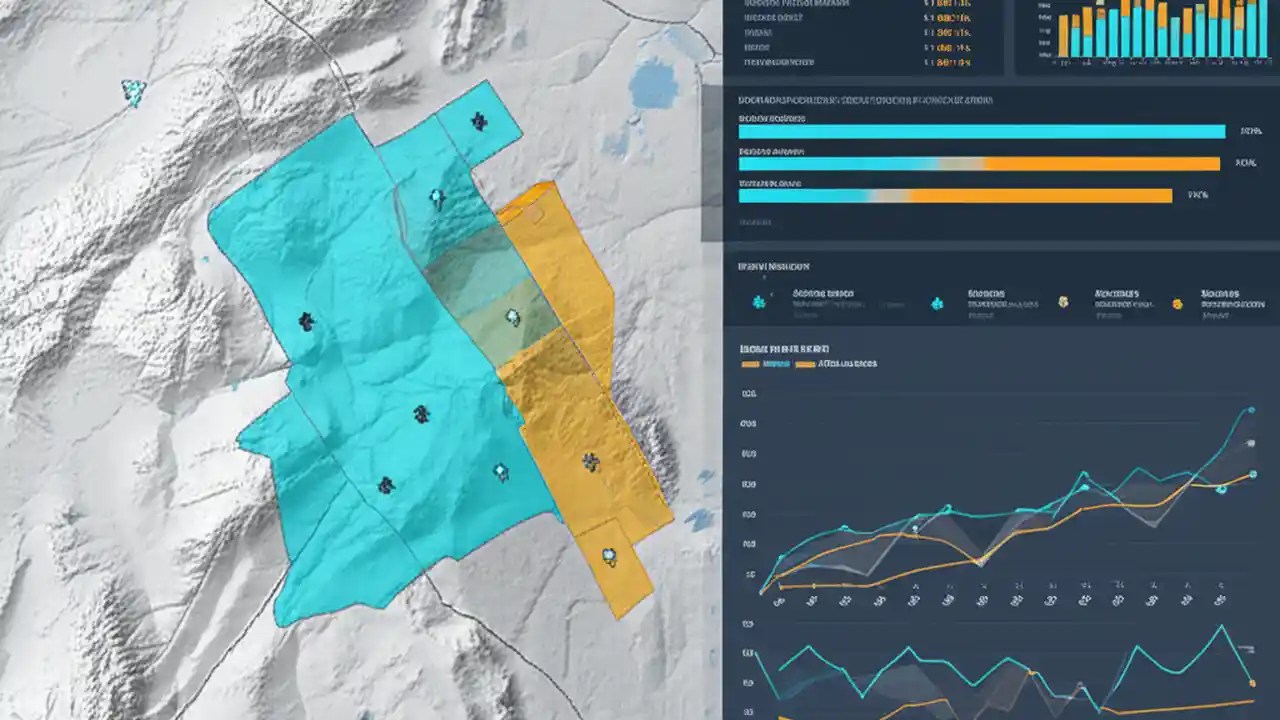This screenshot has width=1280, height=720.
Task: Select the statistics list tab in the upper panel
Action: (860, 35)
